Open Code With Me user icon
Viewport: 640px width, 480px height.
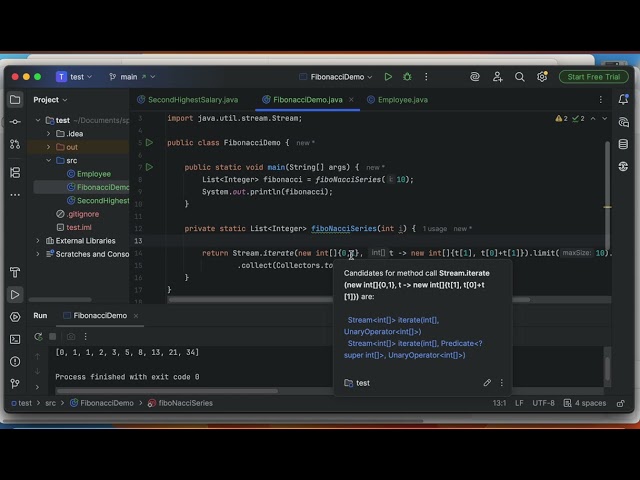[497, 77]
